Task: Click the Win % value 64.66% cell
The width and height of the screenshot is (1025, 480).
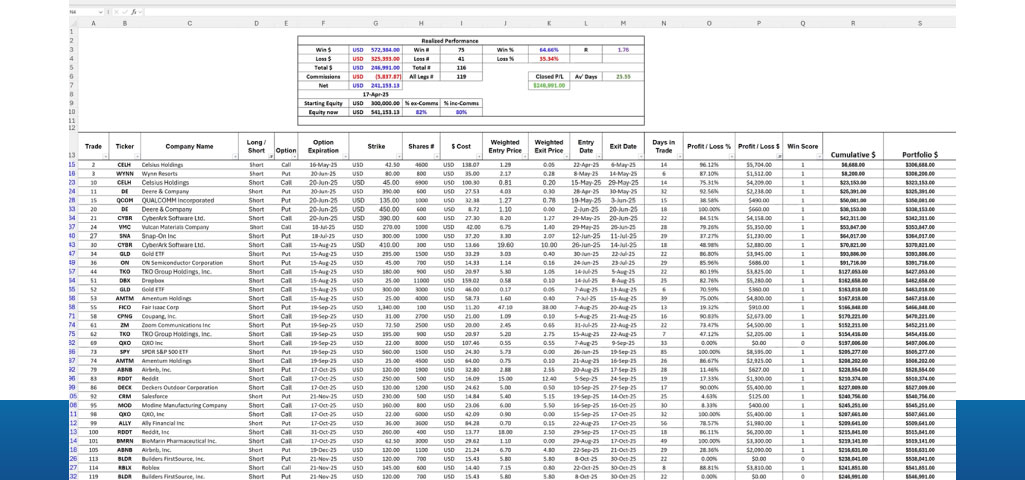Action: tap(549, 48)
